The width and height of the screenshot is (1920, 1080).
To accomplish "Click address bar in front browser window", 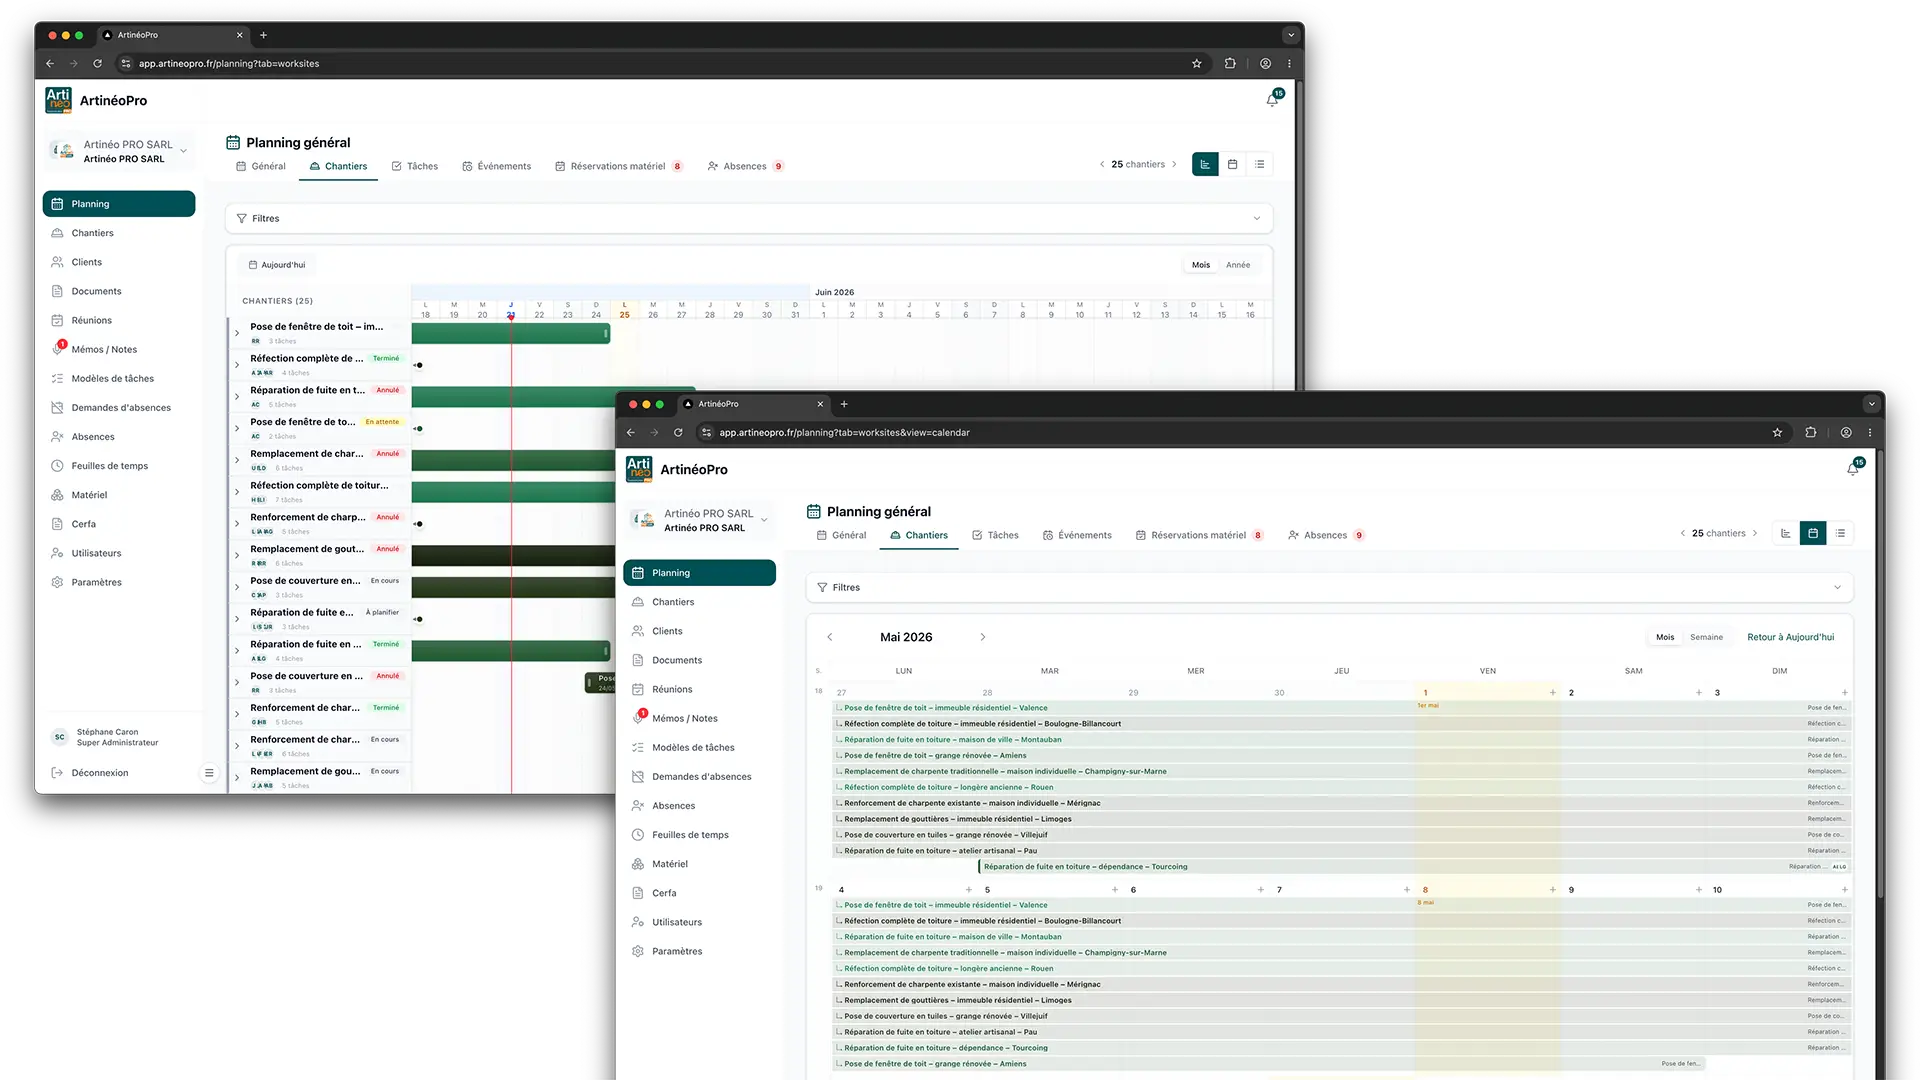I will 1230,433.
